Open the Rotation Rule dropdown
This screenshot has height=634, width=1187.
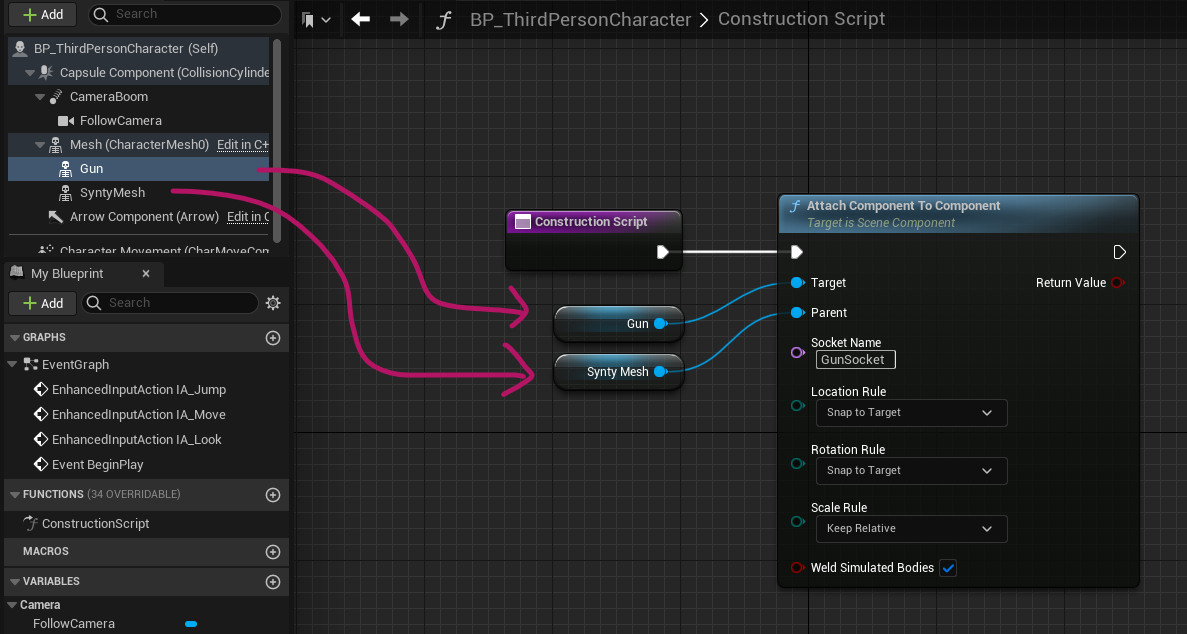pyautogui.click(x=911, y=470)
